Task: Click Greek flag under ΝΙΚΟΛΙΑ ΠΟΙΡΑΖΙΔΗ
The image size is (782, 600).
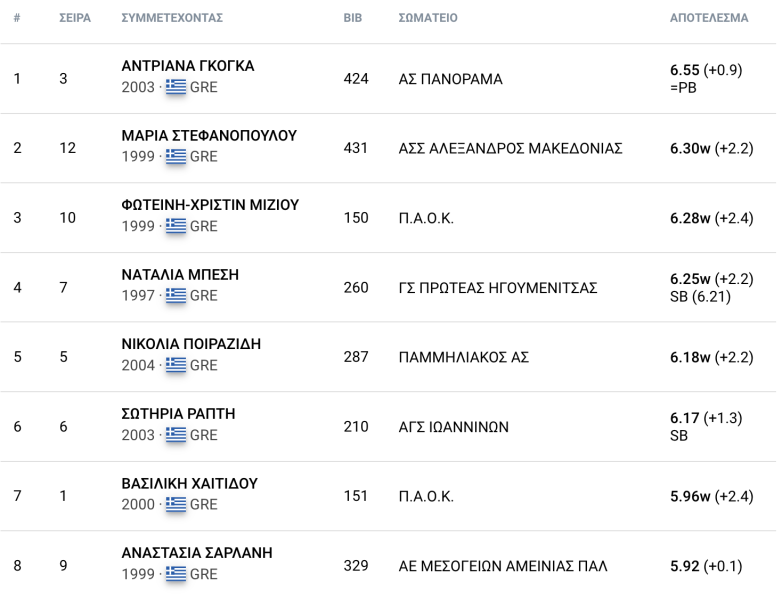Action: click(176, 365)
